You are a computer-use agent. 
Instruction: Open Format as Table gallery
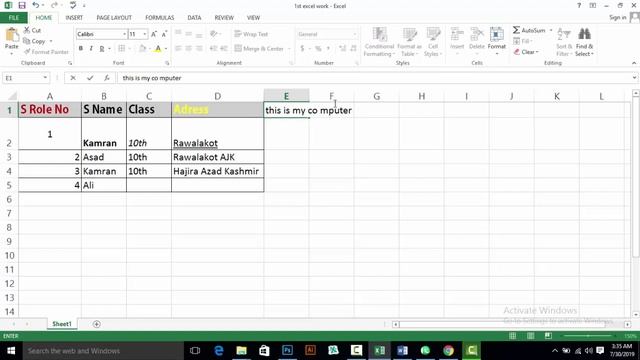click(409, 42)
